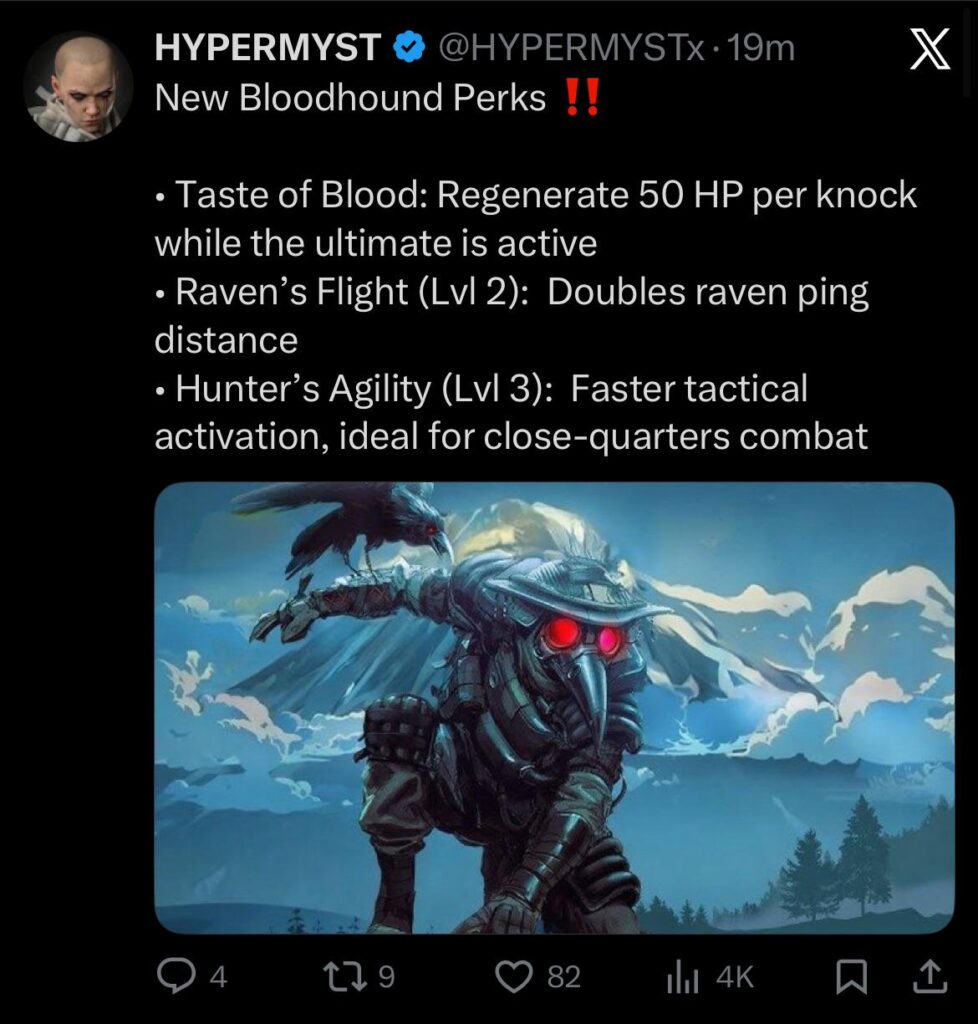
Task: Open view analytics bar chart icon
Action: (x=683, y=977)
